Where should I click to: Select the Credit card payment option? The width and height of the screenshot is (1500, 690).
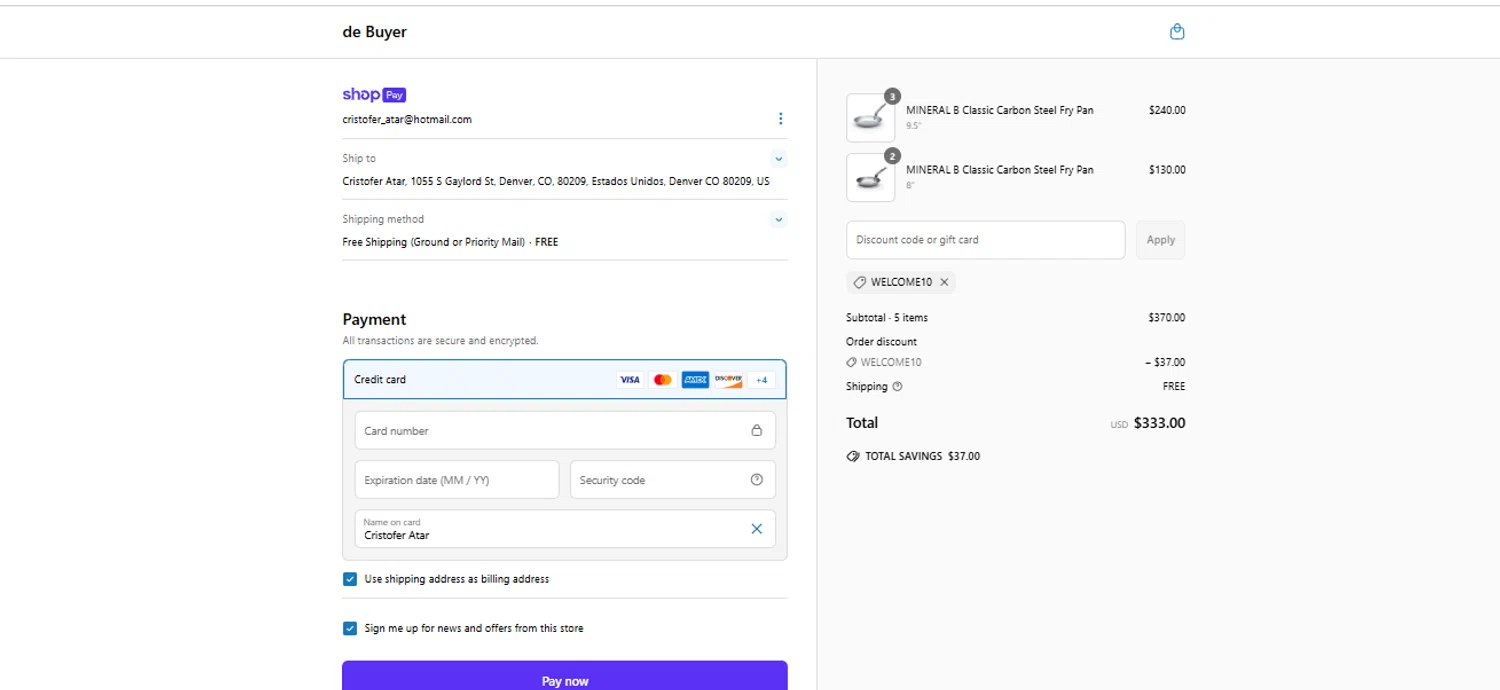[x=565, y=380]
